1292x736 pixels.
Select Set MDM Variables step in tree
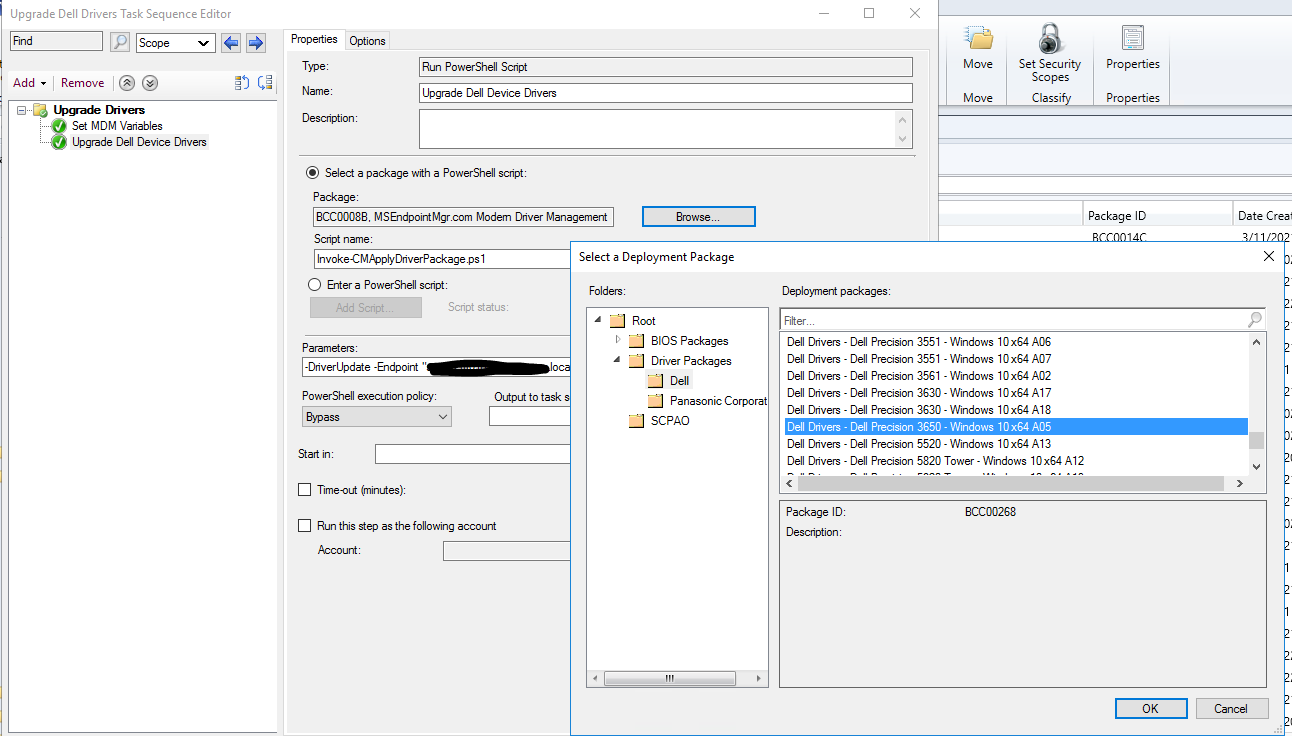pos(117,126)
